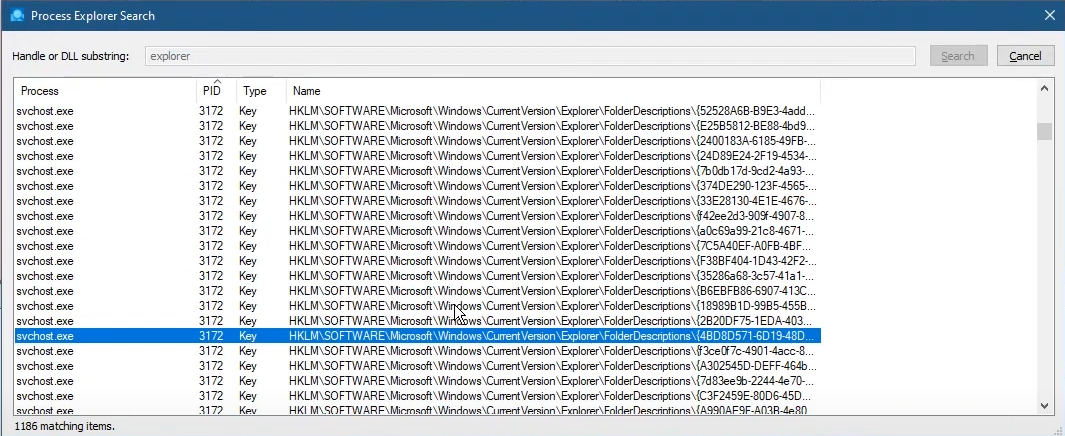Screen dimensions: 1065x436
Task: Sort by the PID column header
Action: (216, 90)
